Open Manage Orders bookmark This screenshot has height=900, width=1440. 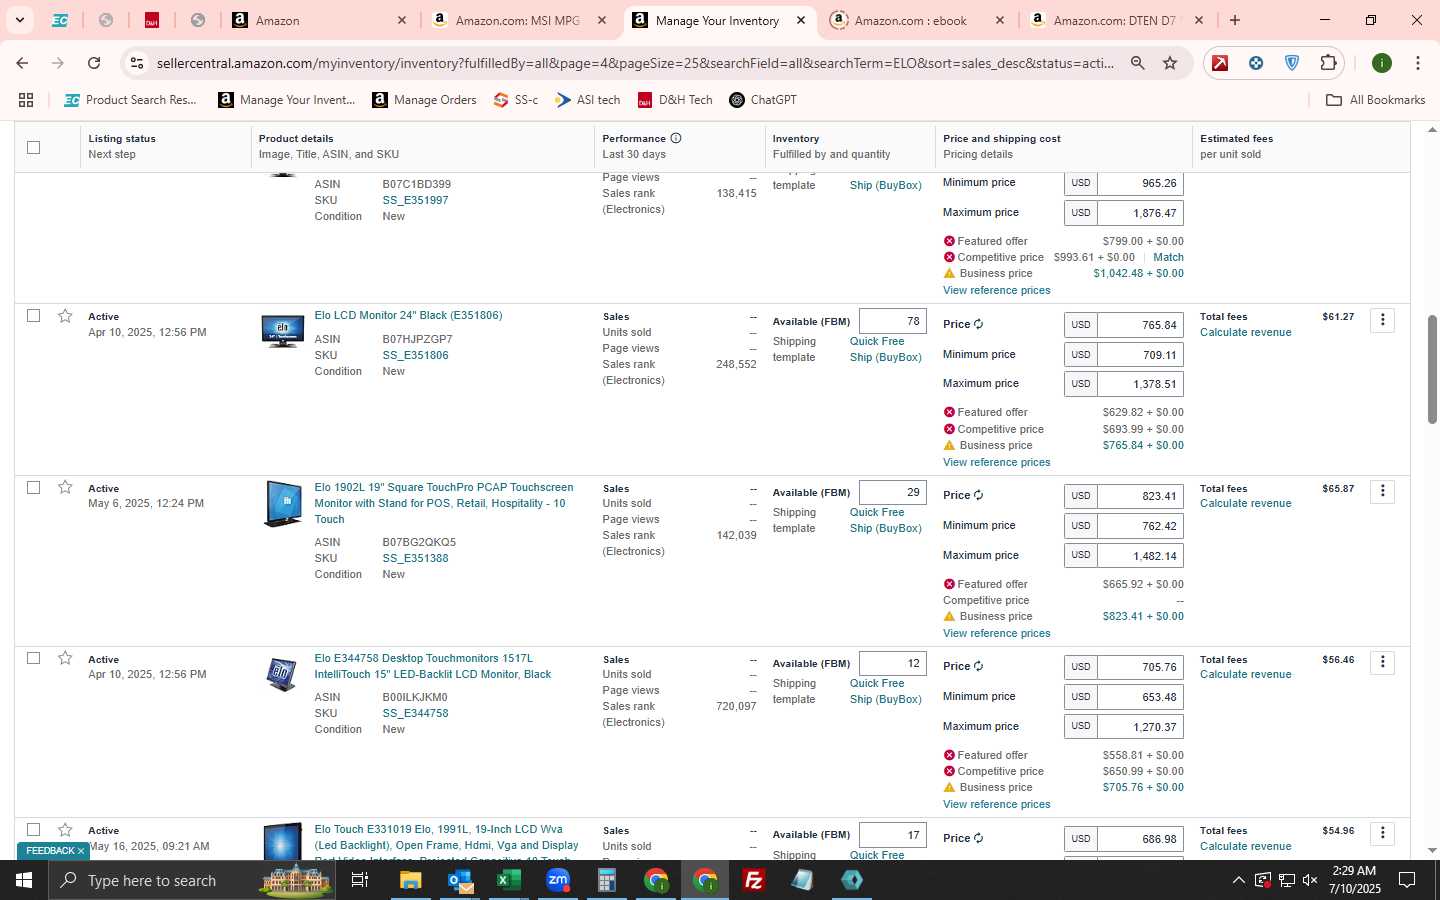[425, 100]
